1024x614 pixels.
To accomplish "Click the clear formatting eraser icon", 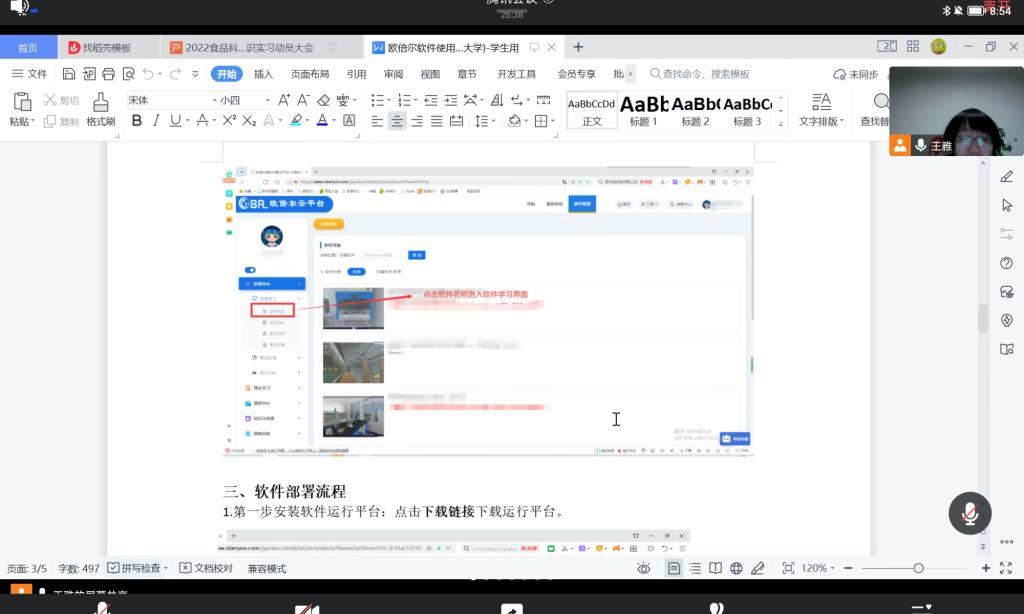I will coord(323,100).
